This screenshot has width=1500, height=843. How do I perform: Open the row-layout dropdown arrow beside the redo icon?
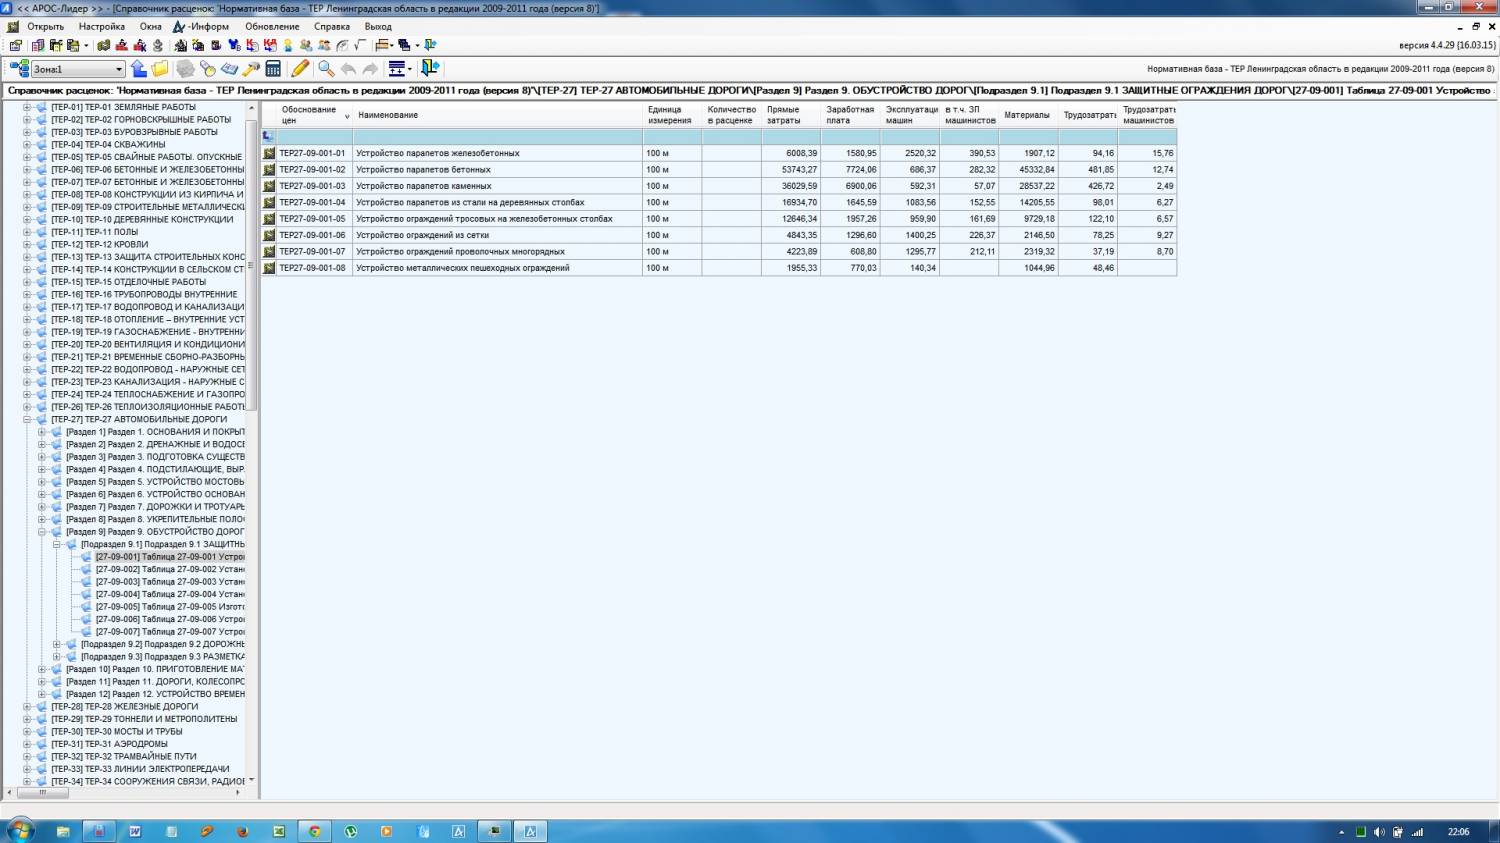[x=410, y=69]
